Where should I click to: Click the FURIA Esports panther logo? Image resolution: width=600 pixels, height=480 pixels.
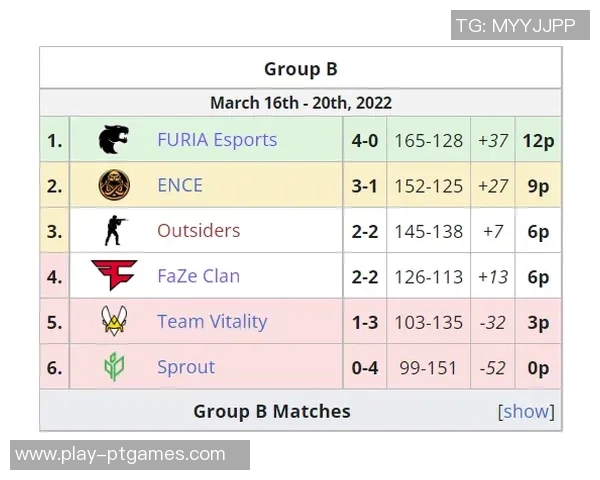[113, 140]
